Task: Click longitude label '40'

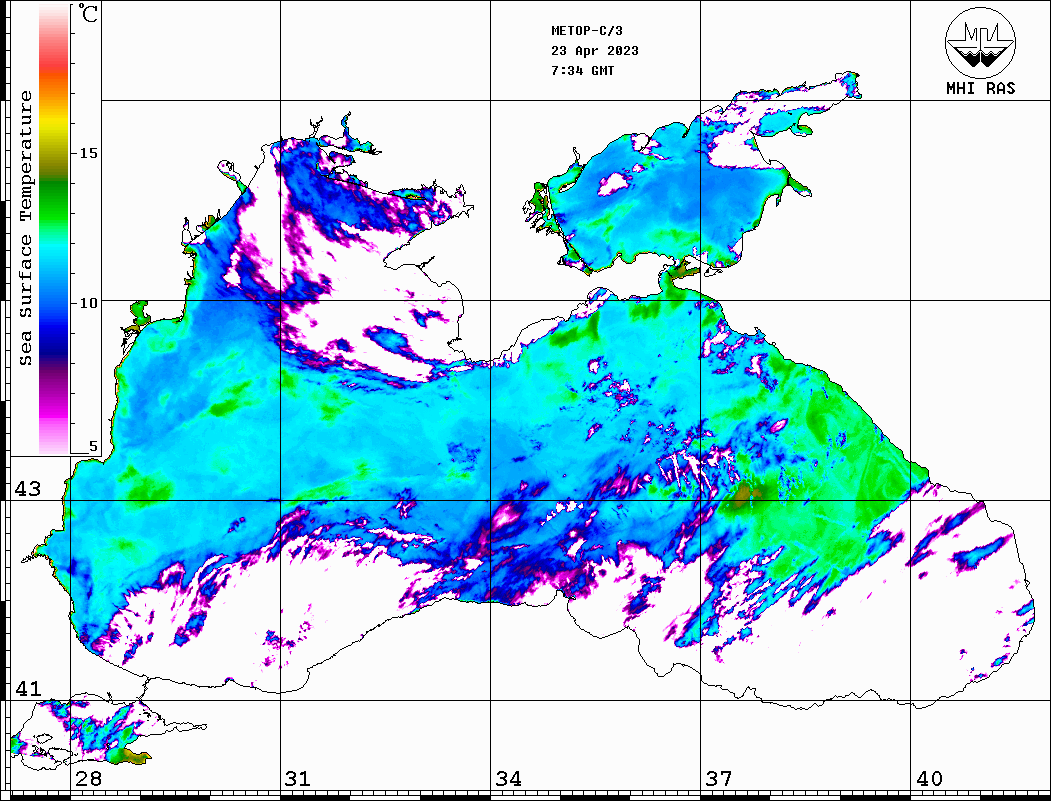Action: point(929,779)
